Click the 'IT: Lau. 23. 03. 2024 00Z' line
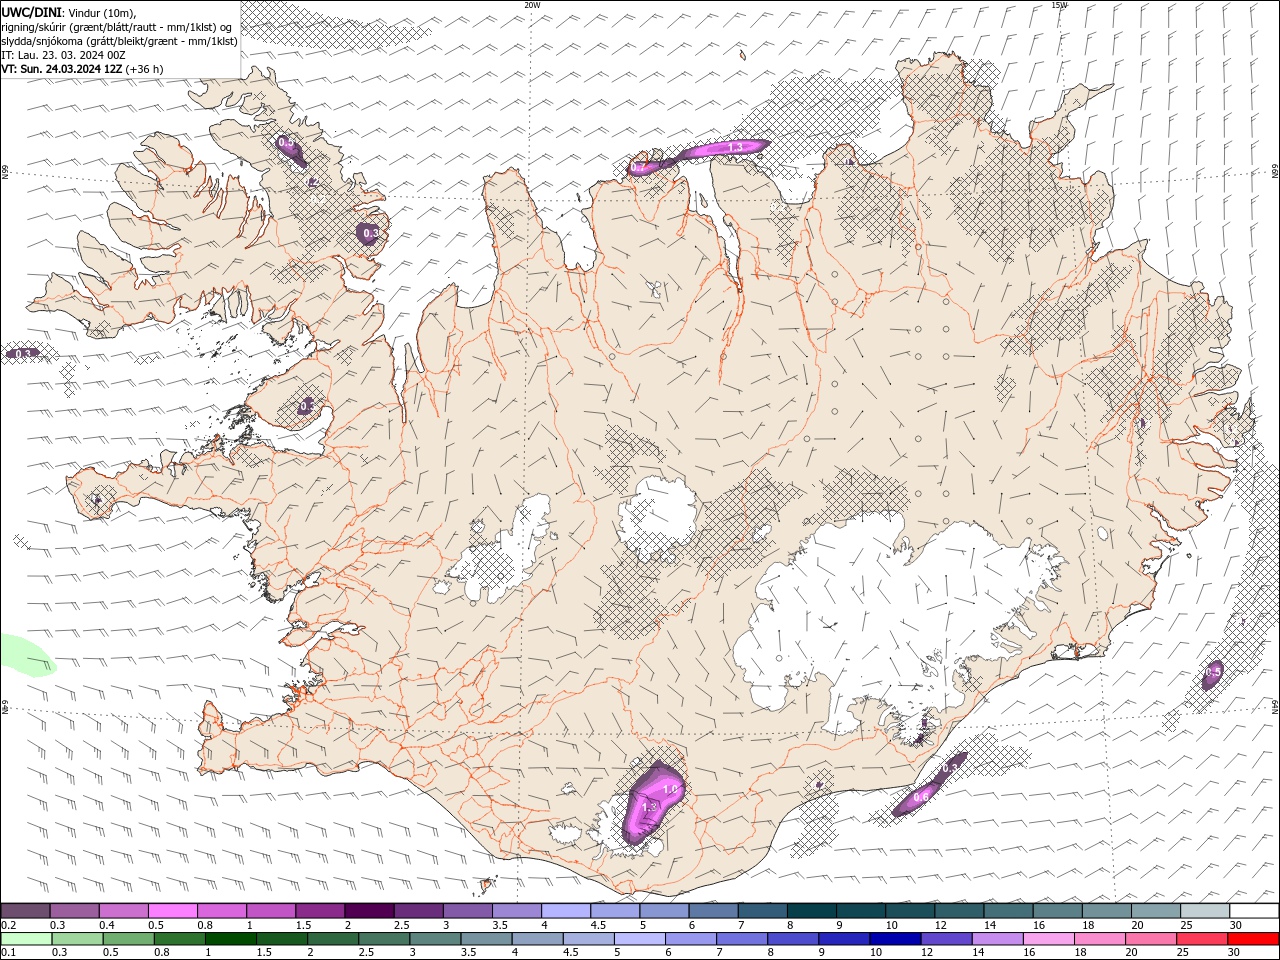The height and width of the screenshot is (960, 1280). 63,55
